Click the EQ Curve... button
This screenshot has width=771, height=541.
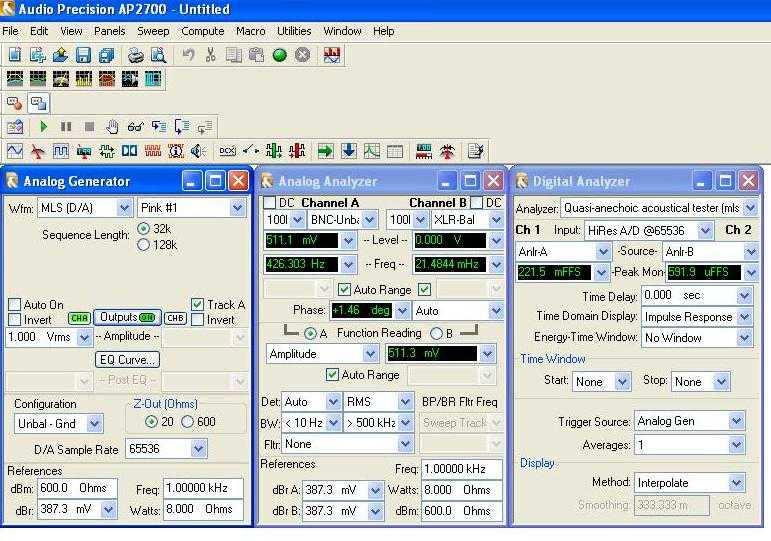tap(127, 360)
